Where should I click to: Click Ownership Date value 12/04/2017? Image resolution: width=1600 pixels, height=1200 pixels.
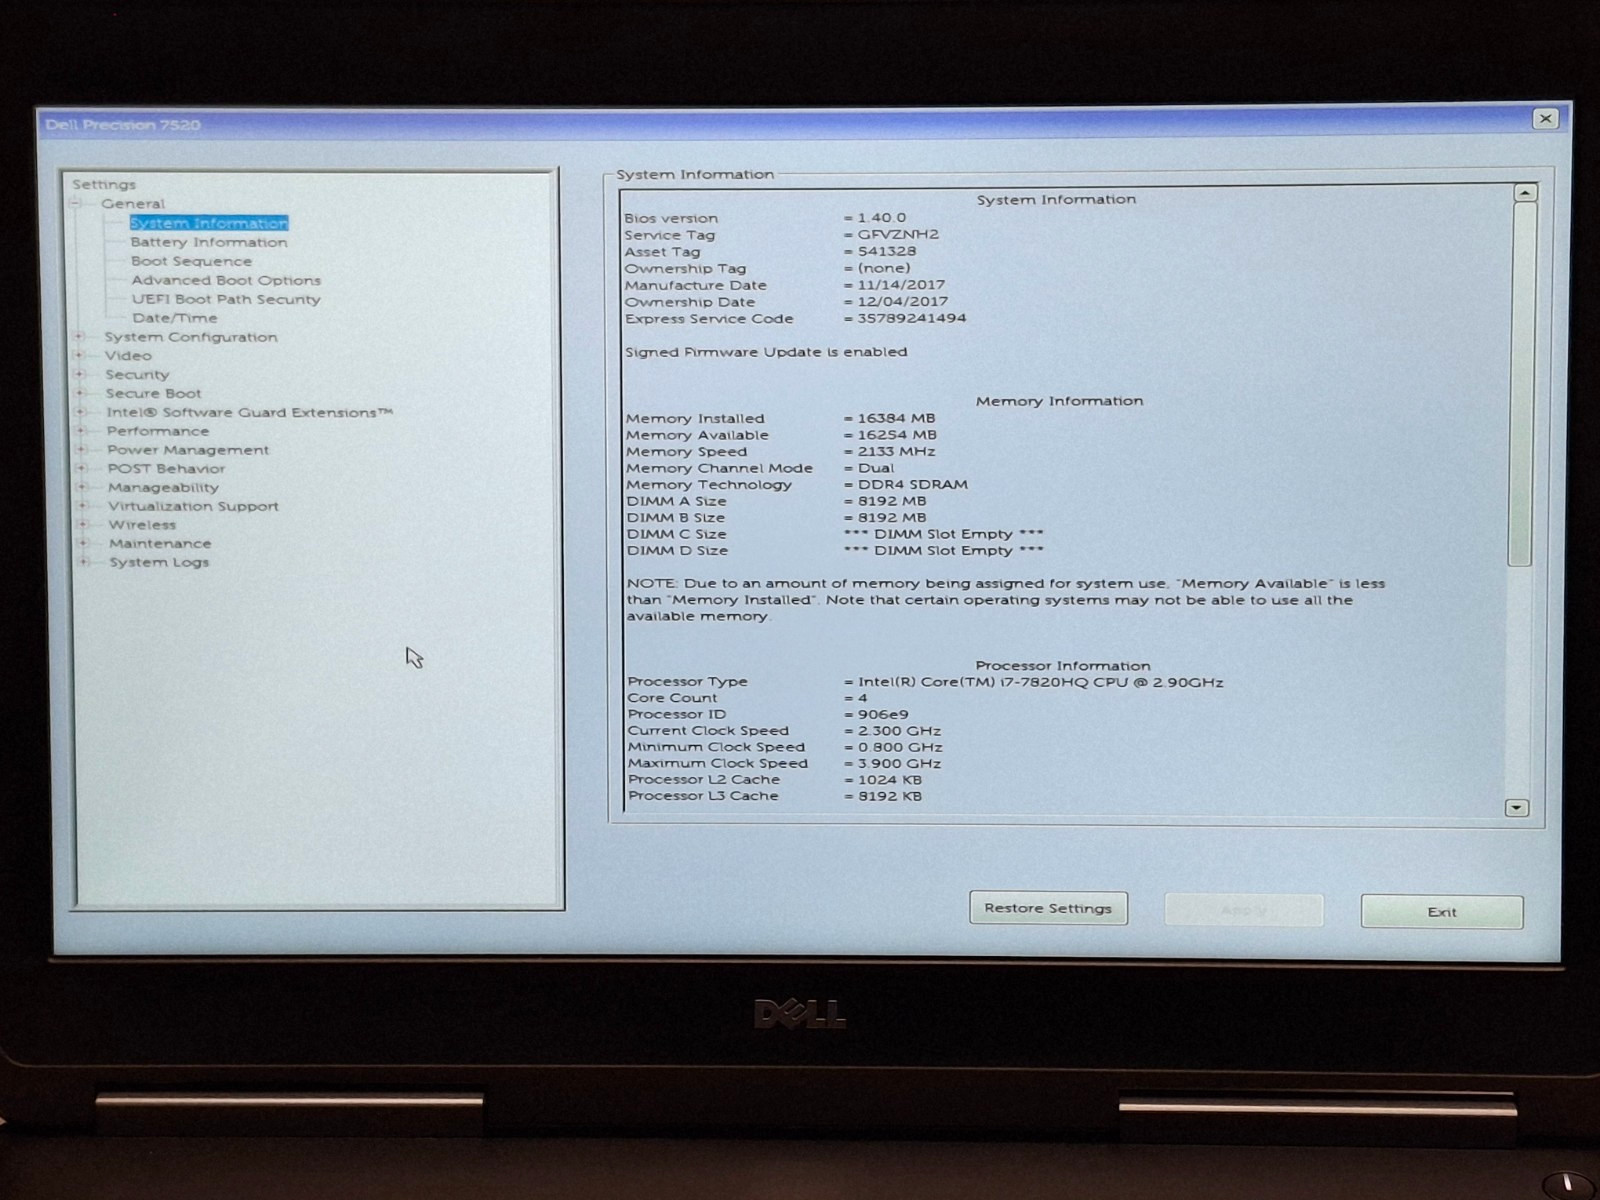[x=902, y=301]
